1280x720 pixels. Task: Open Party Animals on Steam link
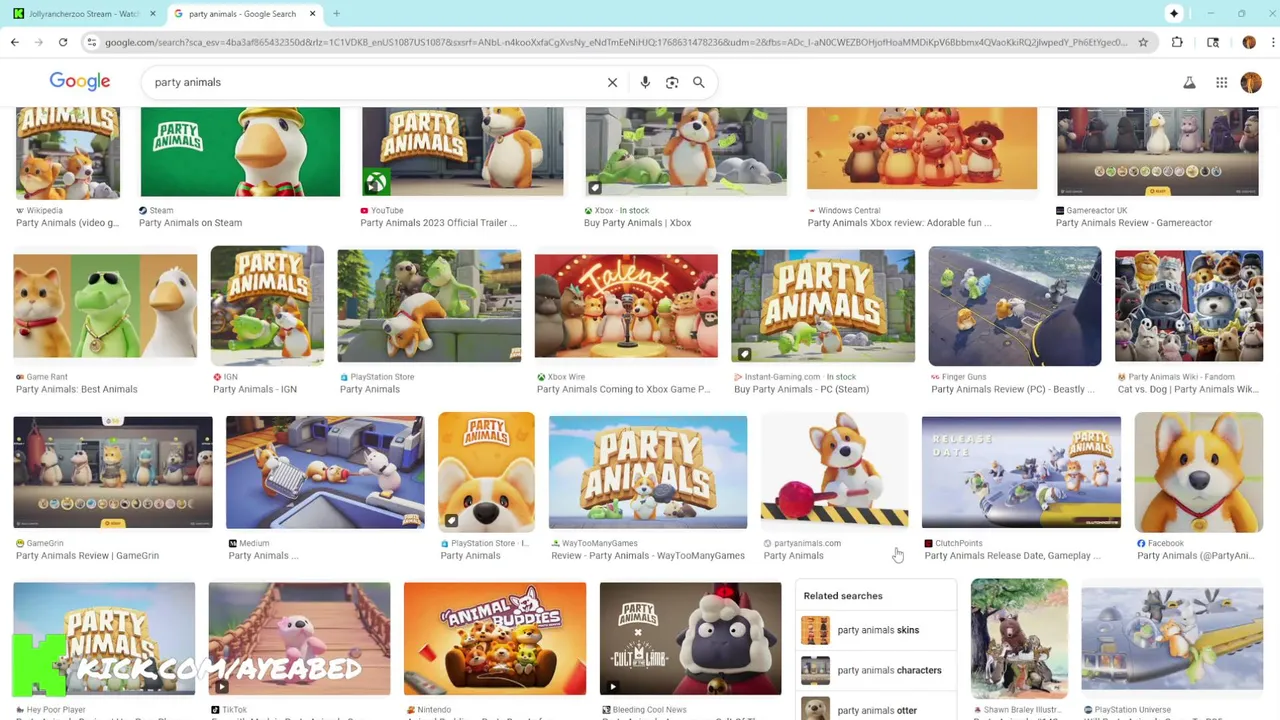(x=190, y=223)
